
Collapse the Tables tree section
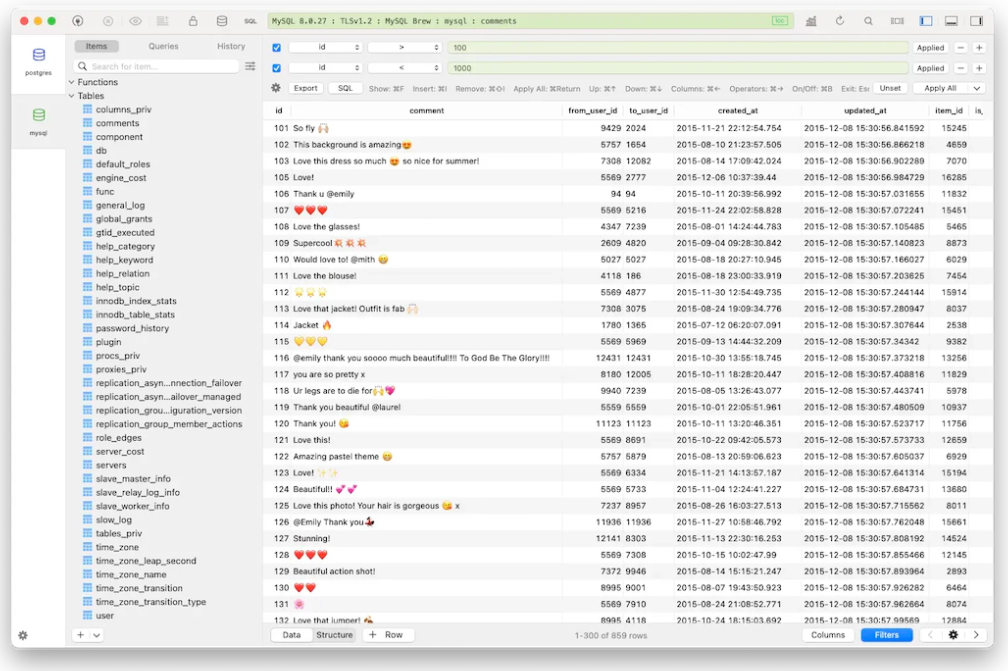pos(72,96)
